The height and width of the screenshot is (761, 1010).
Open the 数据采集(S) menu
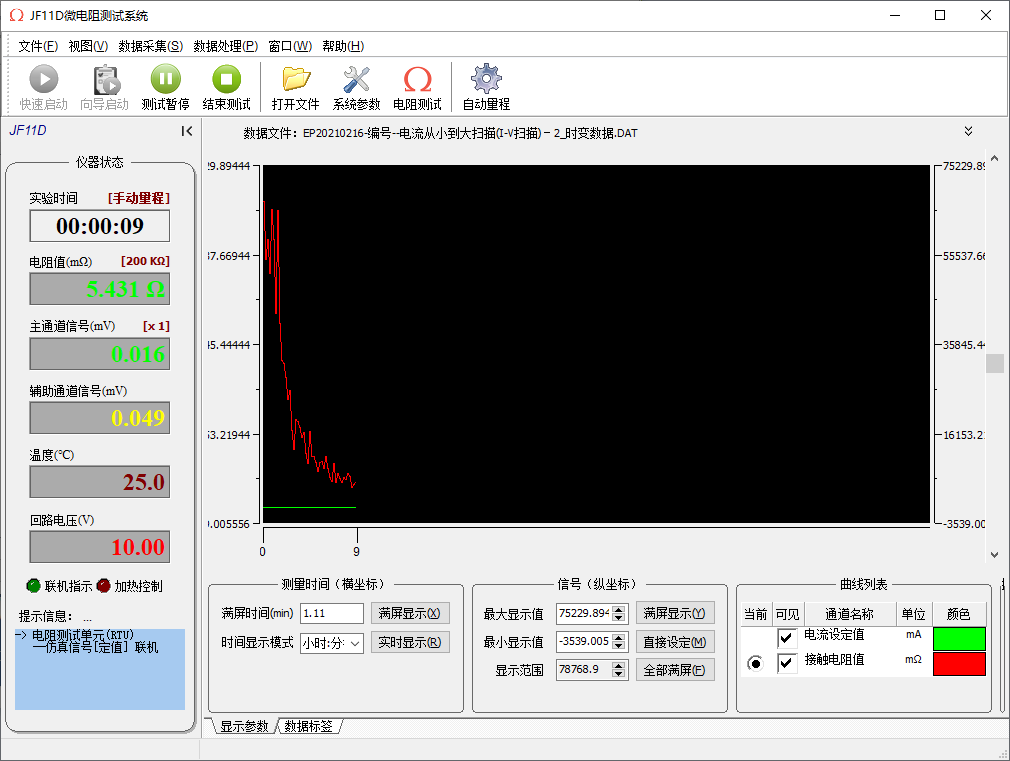pos(151,46)
